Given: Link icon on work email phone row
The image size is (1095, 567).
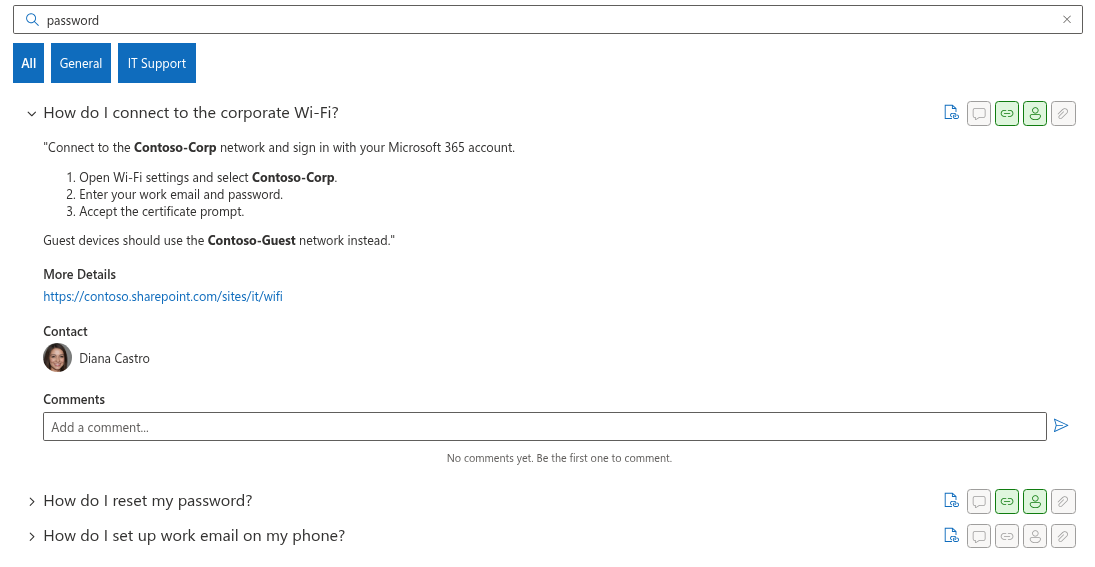Looking at the screenshot, I should coord(1007,536).
